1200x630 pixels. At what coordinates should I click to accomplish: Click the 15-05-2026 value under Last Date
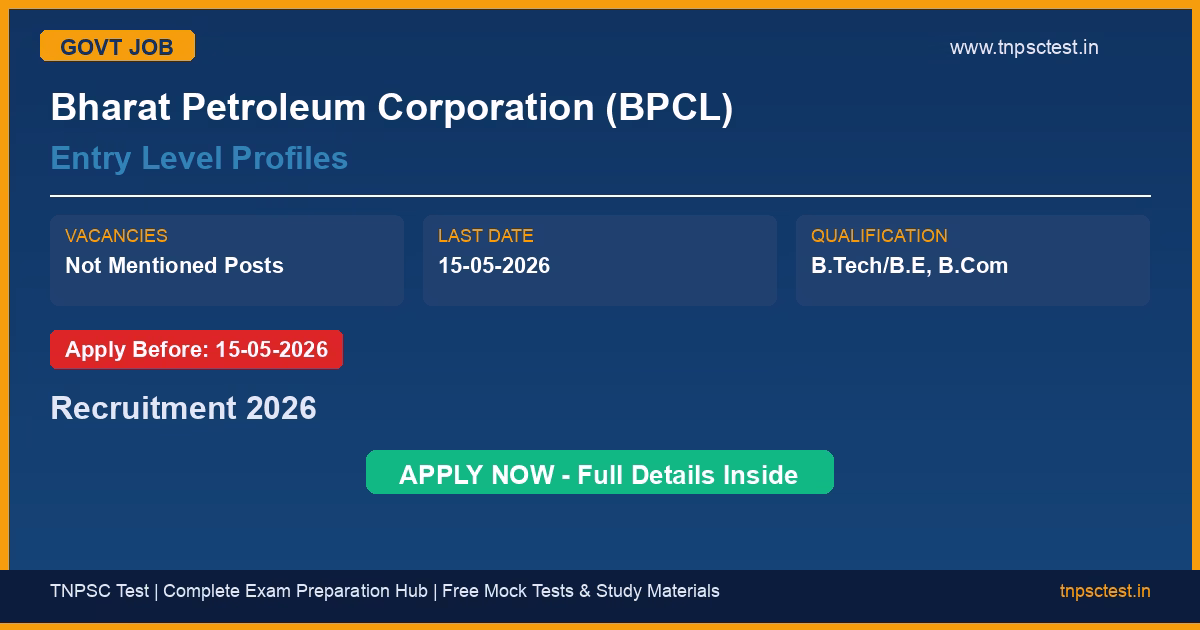[x=494, y=266]
